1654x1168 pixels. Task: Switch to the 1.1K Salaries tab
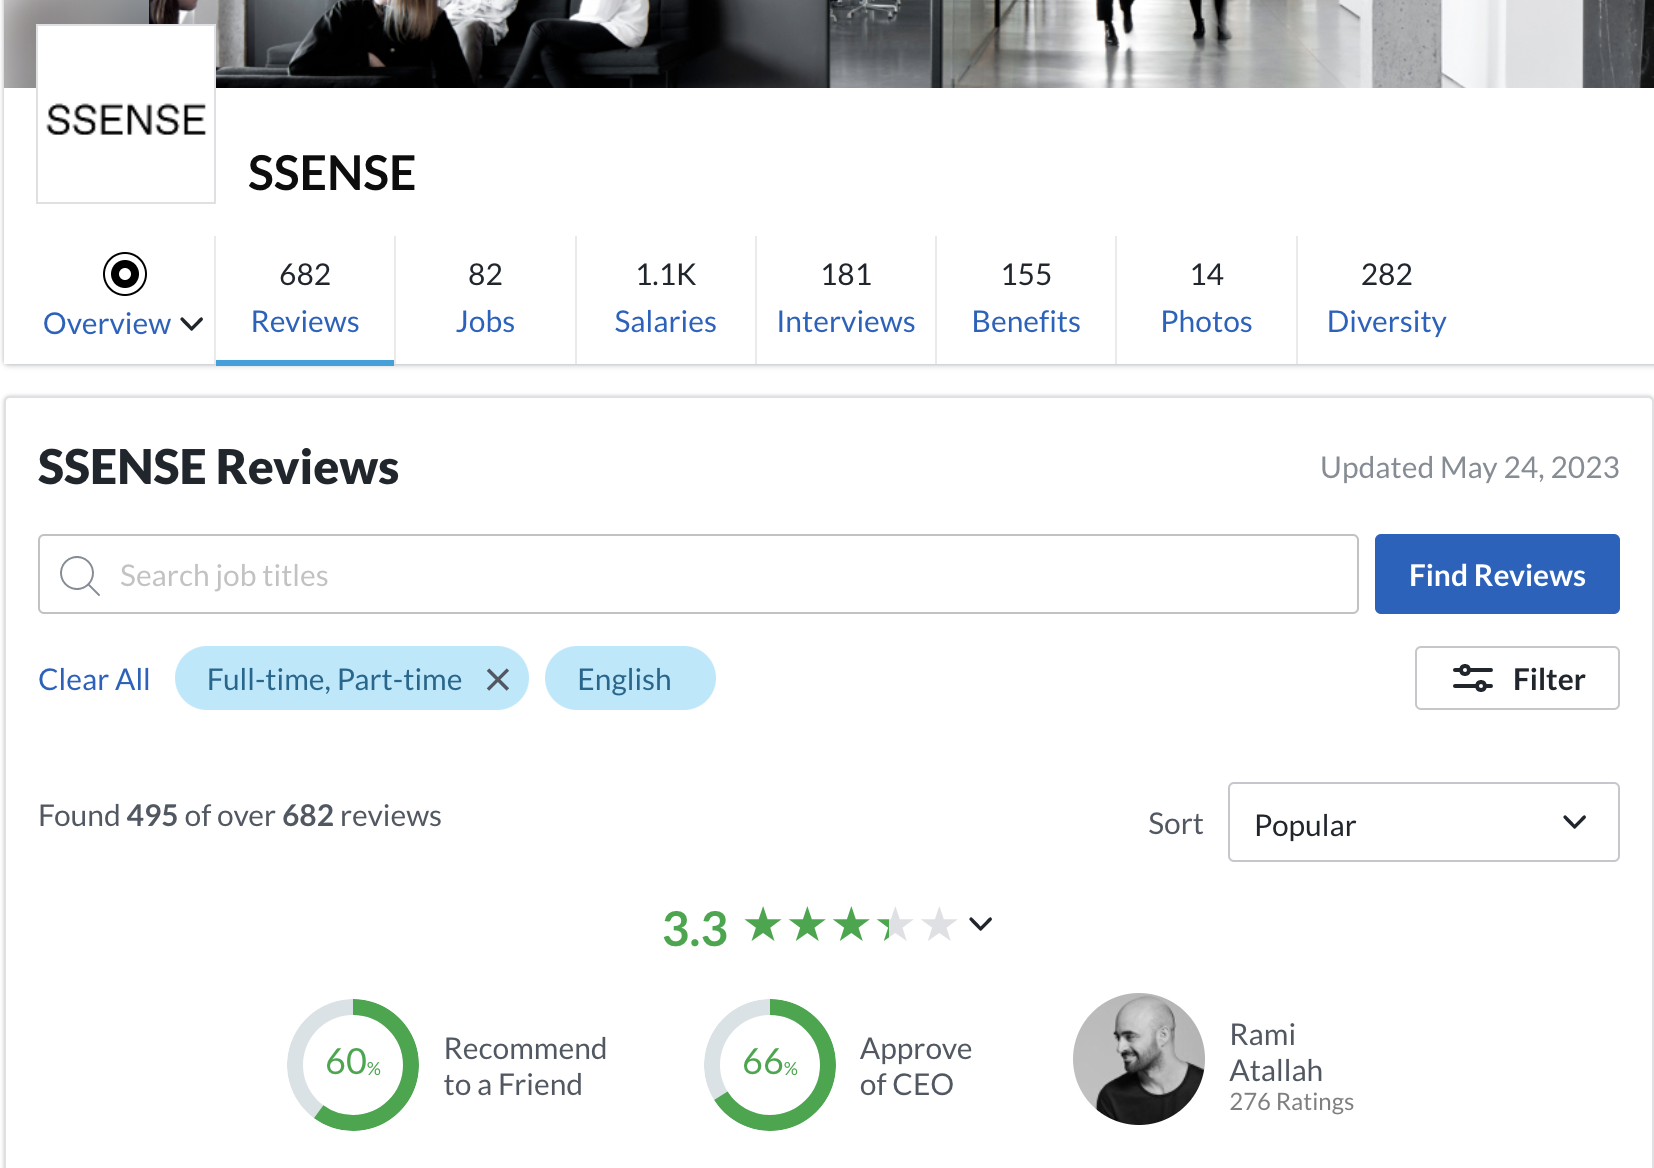click(x=665, y=298)
